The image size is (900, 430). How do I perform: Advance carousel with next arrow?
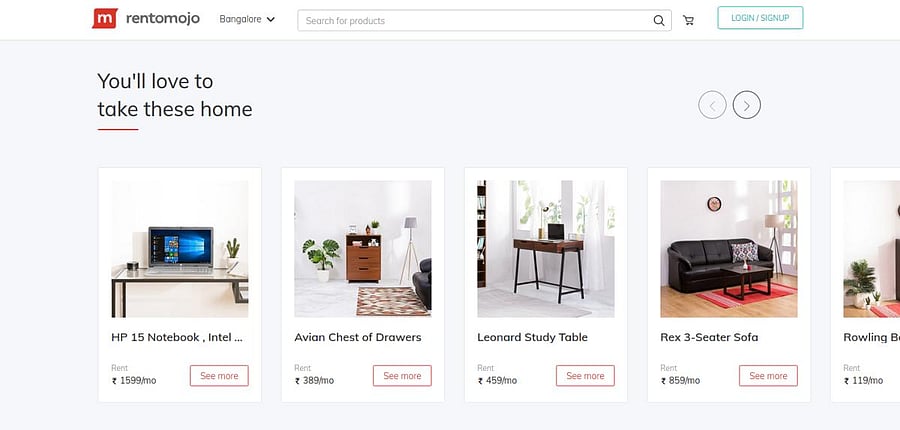pos(747,104)
